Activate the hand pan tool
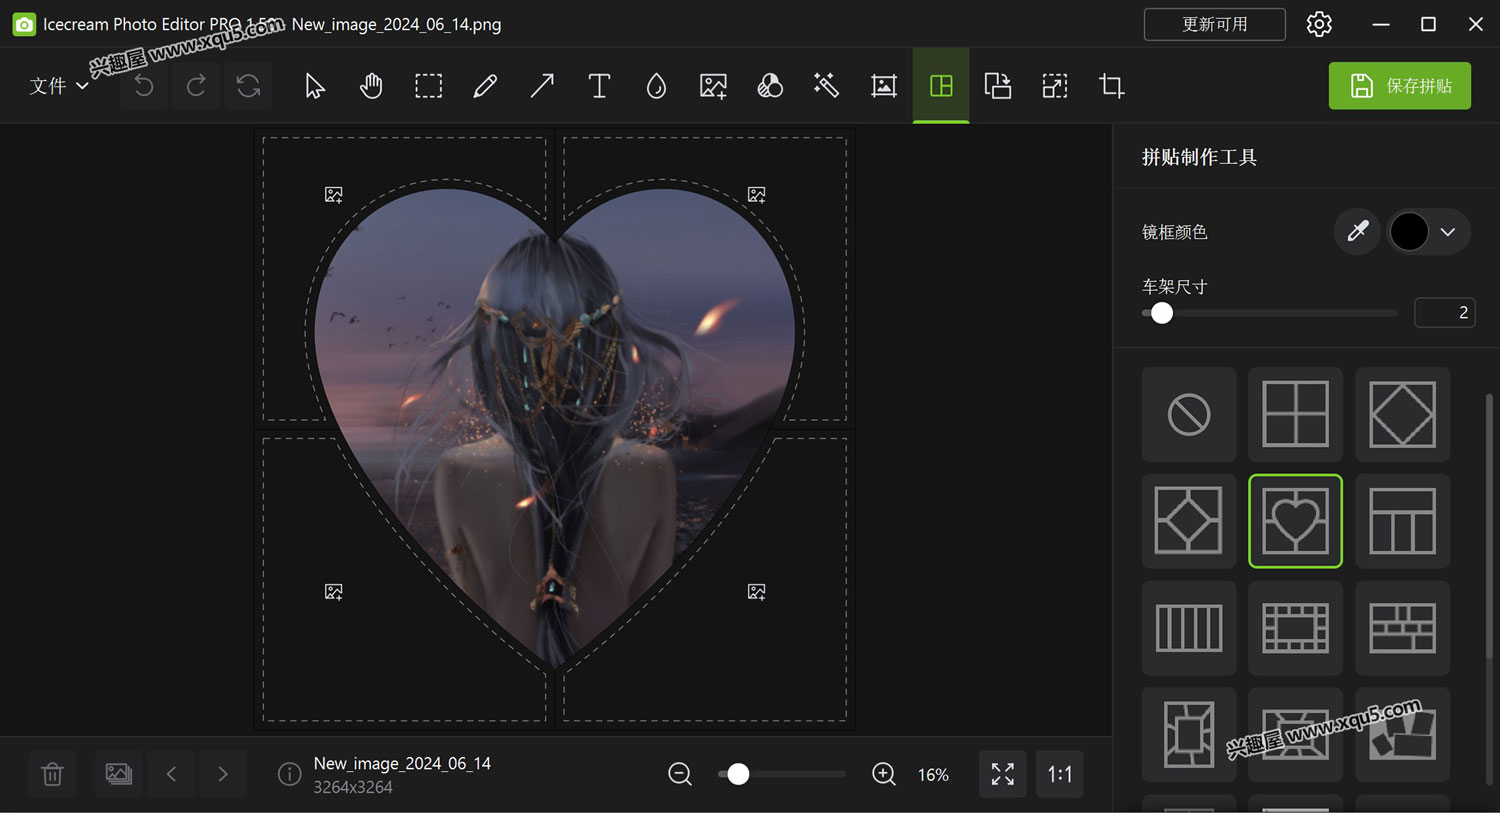1500x813 pixels. pos(371,86)
